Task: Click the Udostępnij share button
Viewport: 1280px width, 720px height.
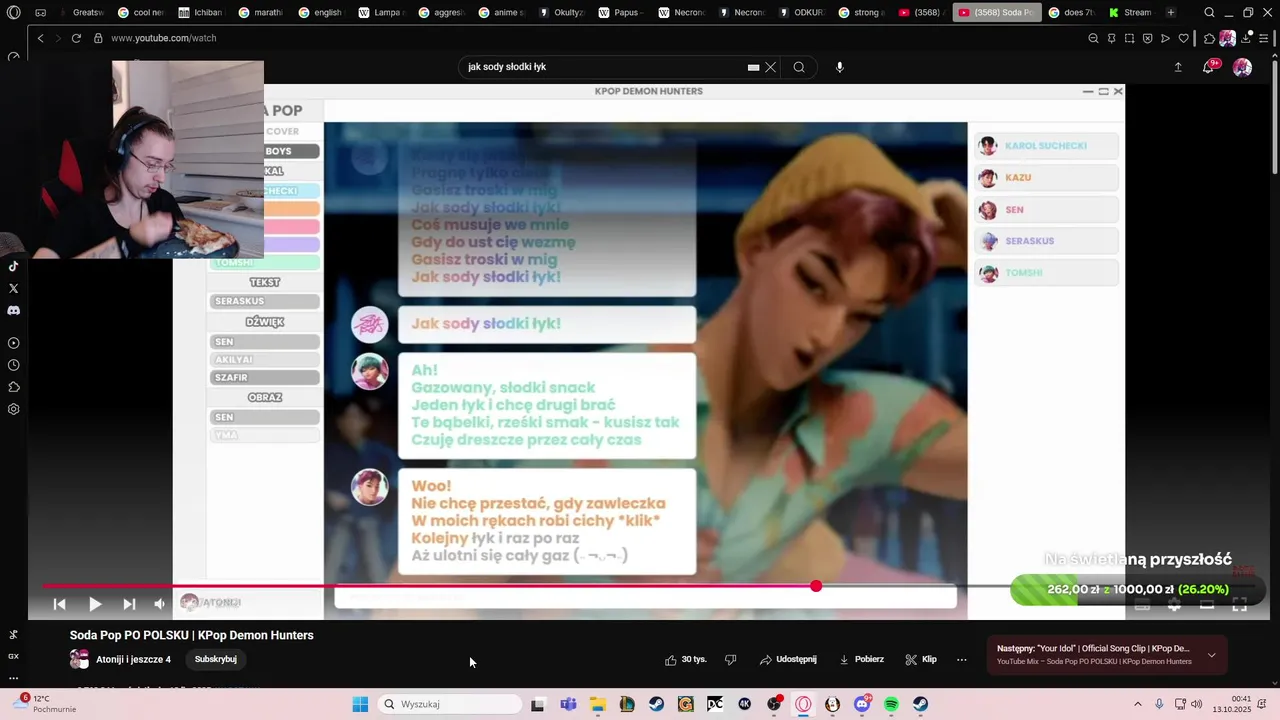Action: [788, 660]
